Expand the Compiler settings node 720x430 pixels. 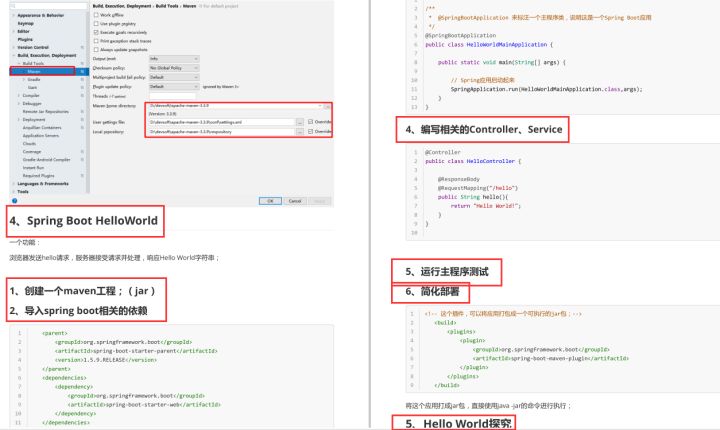coord(19,96)
